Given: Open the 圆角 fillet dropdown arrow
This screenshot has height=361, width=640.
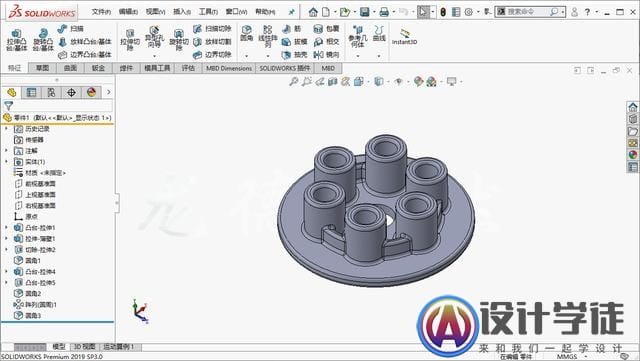Looking at the screenshot, I should pyautogui.click(x=247, y=56).
